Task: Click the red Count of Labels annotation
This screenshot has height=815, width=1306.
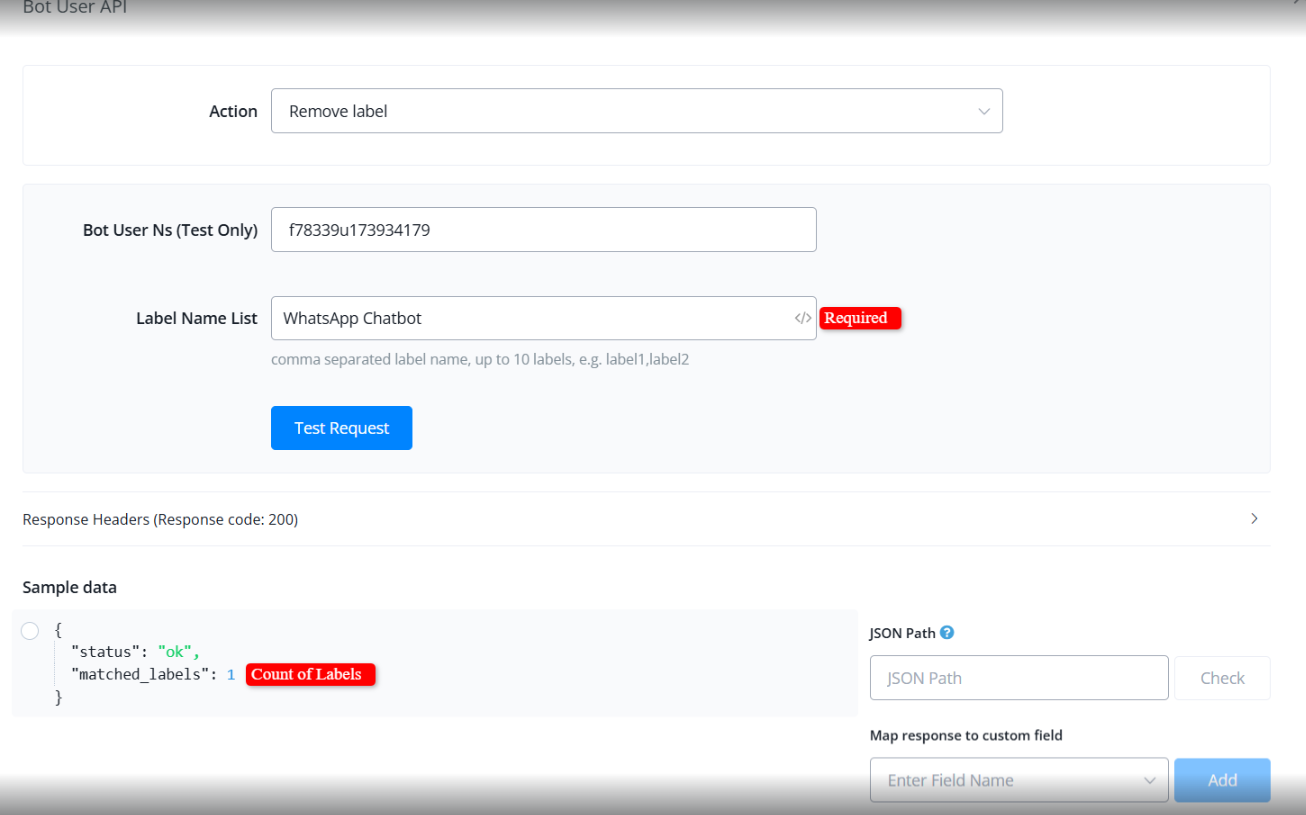Action: coord(310,674)
